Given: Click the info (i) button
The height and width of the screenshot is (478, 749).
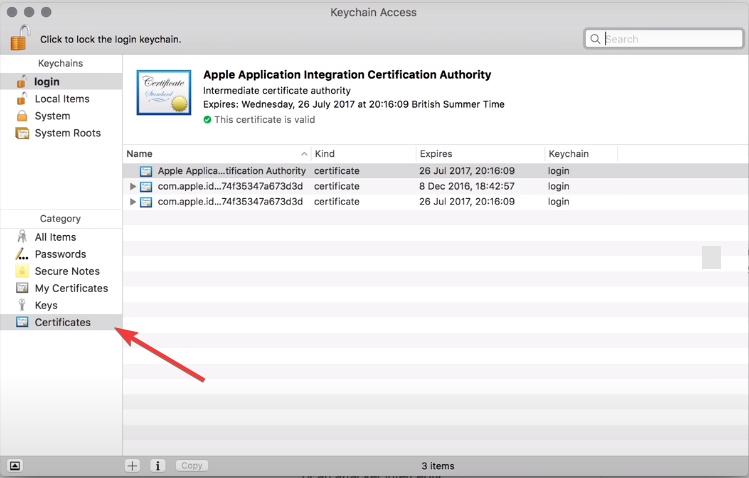Looking at the screenshot, I should click(158, 466).
